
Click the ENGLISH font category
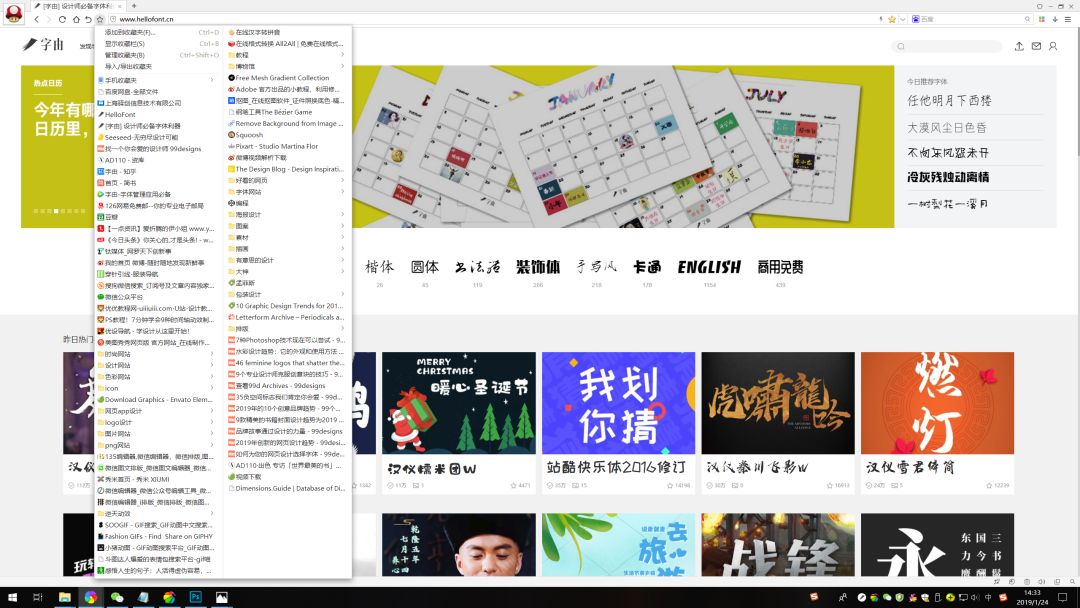pyautogui.click(x=709, y=267)
